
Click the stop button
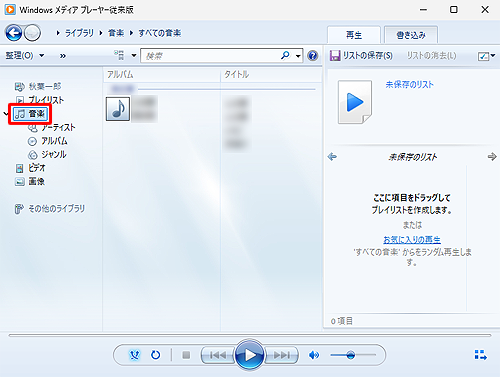(x=186, y=355)
